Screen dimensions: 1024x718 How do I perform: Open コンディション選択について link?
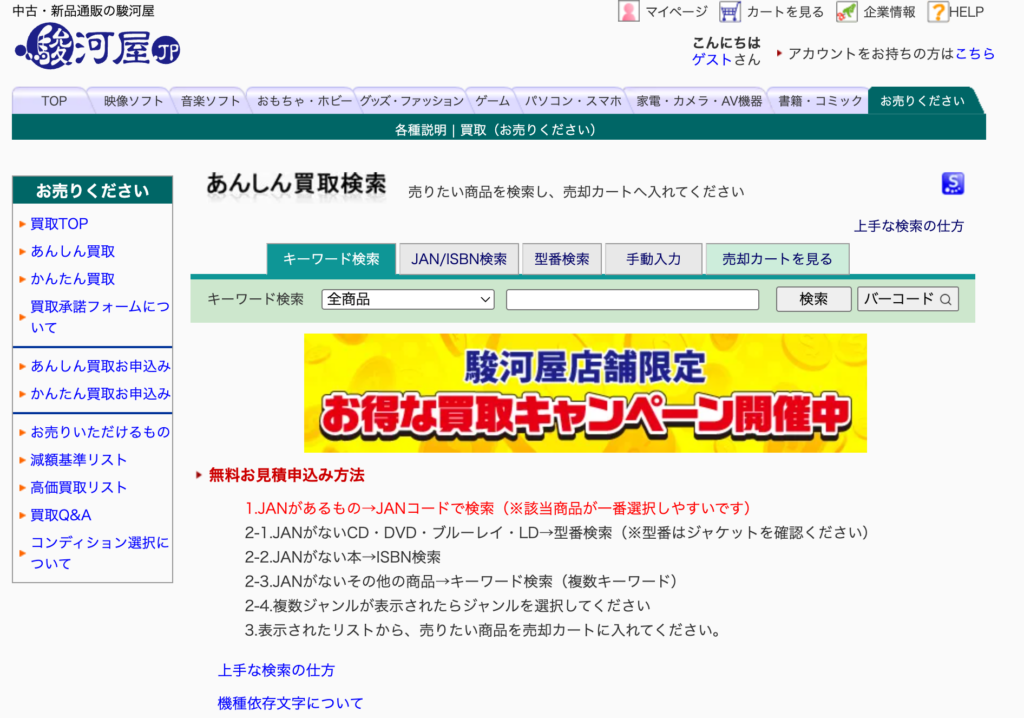99,553
